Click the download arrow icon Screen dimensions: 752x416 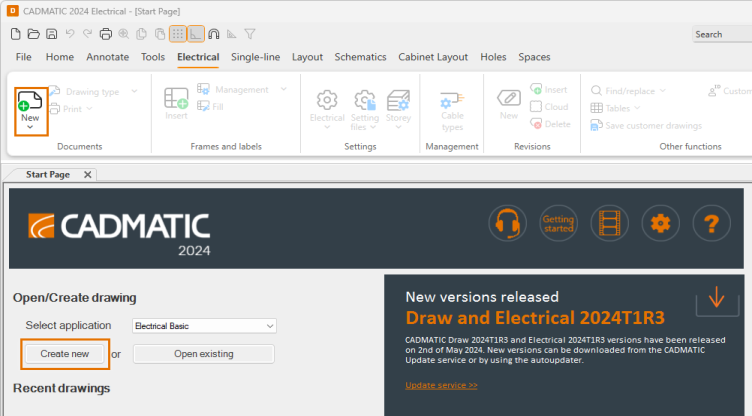715,298
